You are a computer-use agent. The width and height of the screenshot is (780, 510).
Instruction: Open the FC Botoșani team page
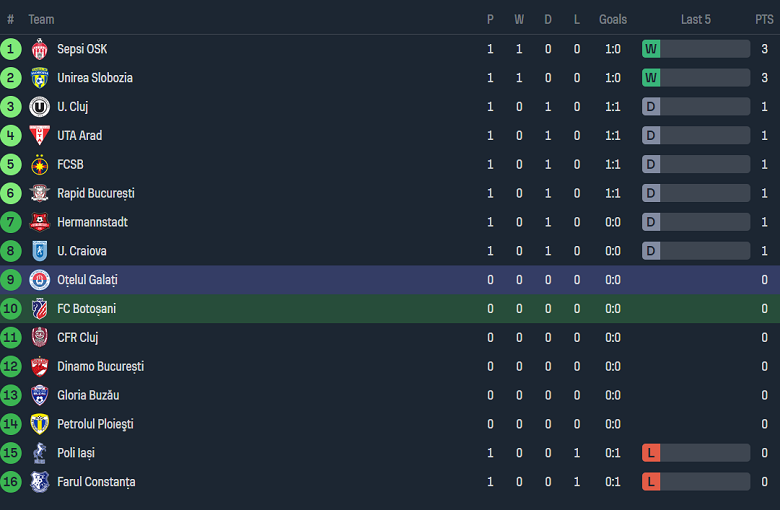tap(86, 309)
